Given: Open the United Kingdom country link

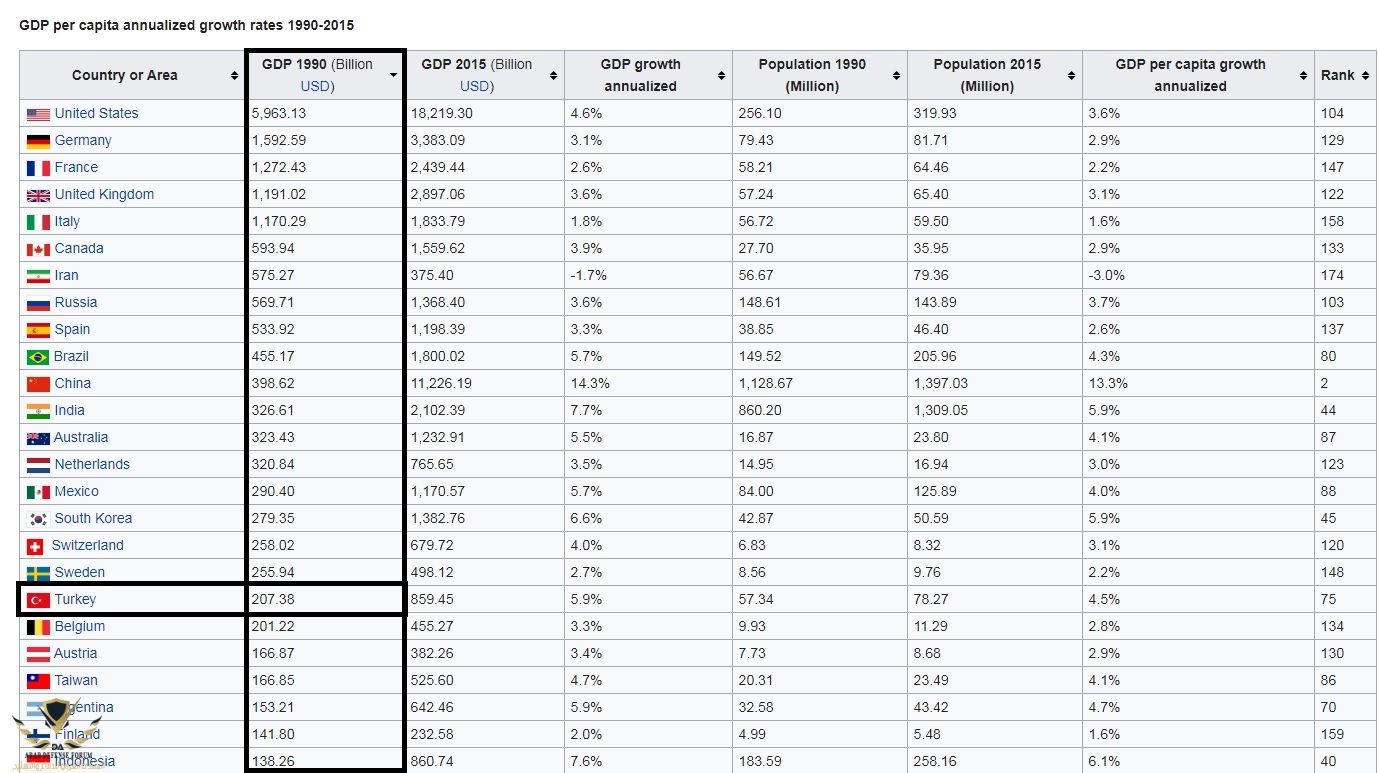Looking at the screenshot, I should (104, 195).
